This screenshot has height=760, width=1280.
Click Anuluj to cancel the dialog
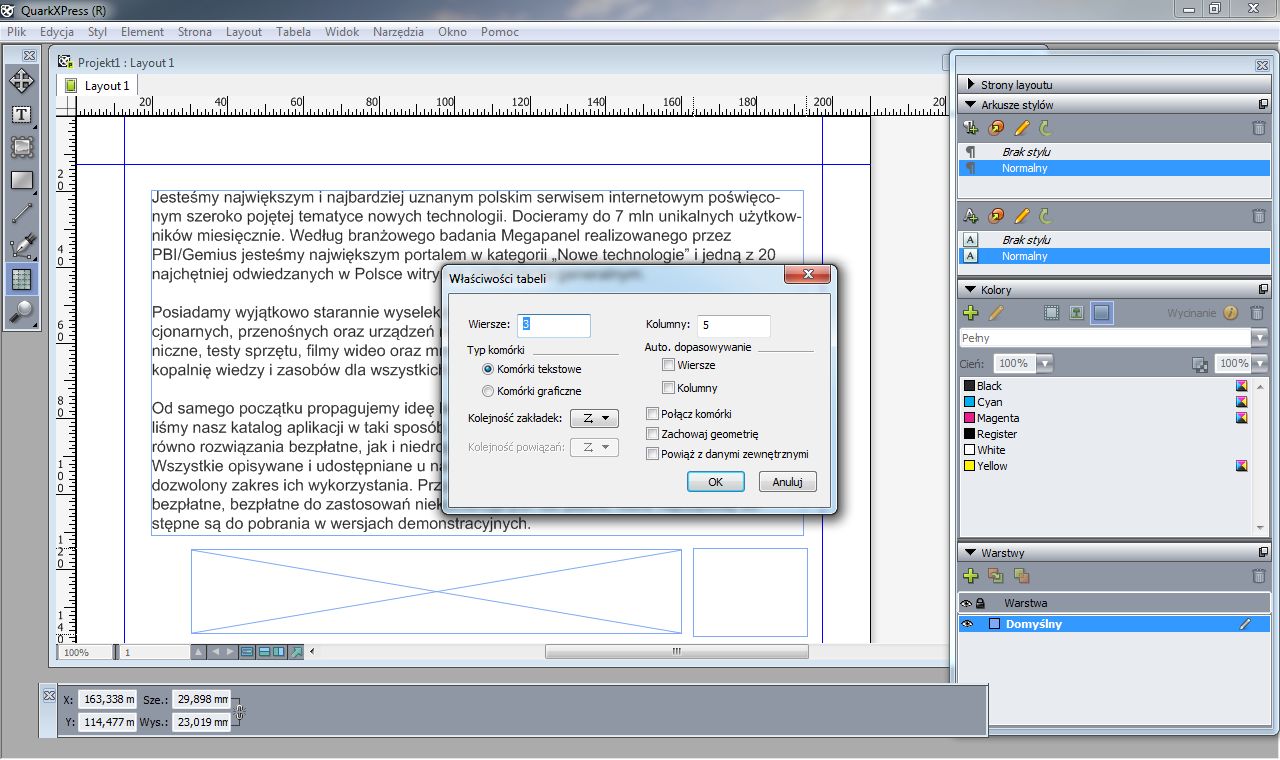[x=787, y=482]
